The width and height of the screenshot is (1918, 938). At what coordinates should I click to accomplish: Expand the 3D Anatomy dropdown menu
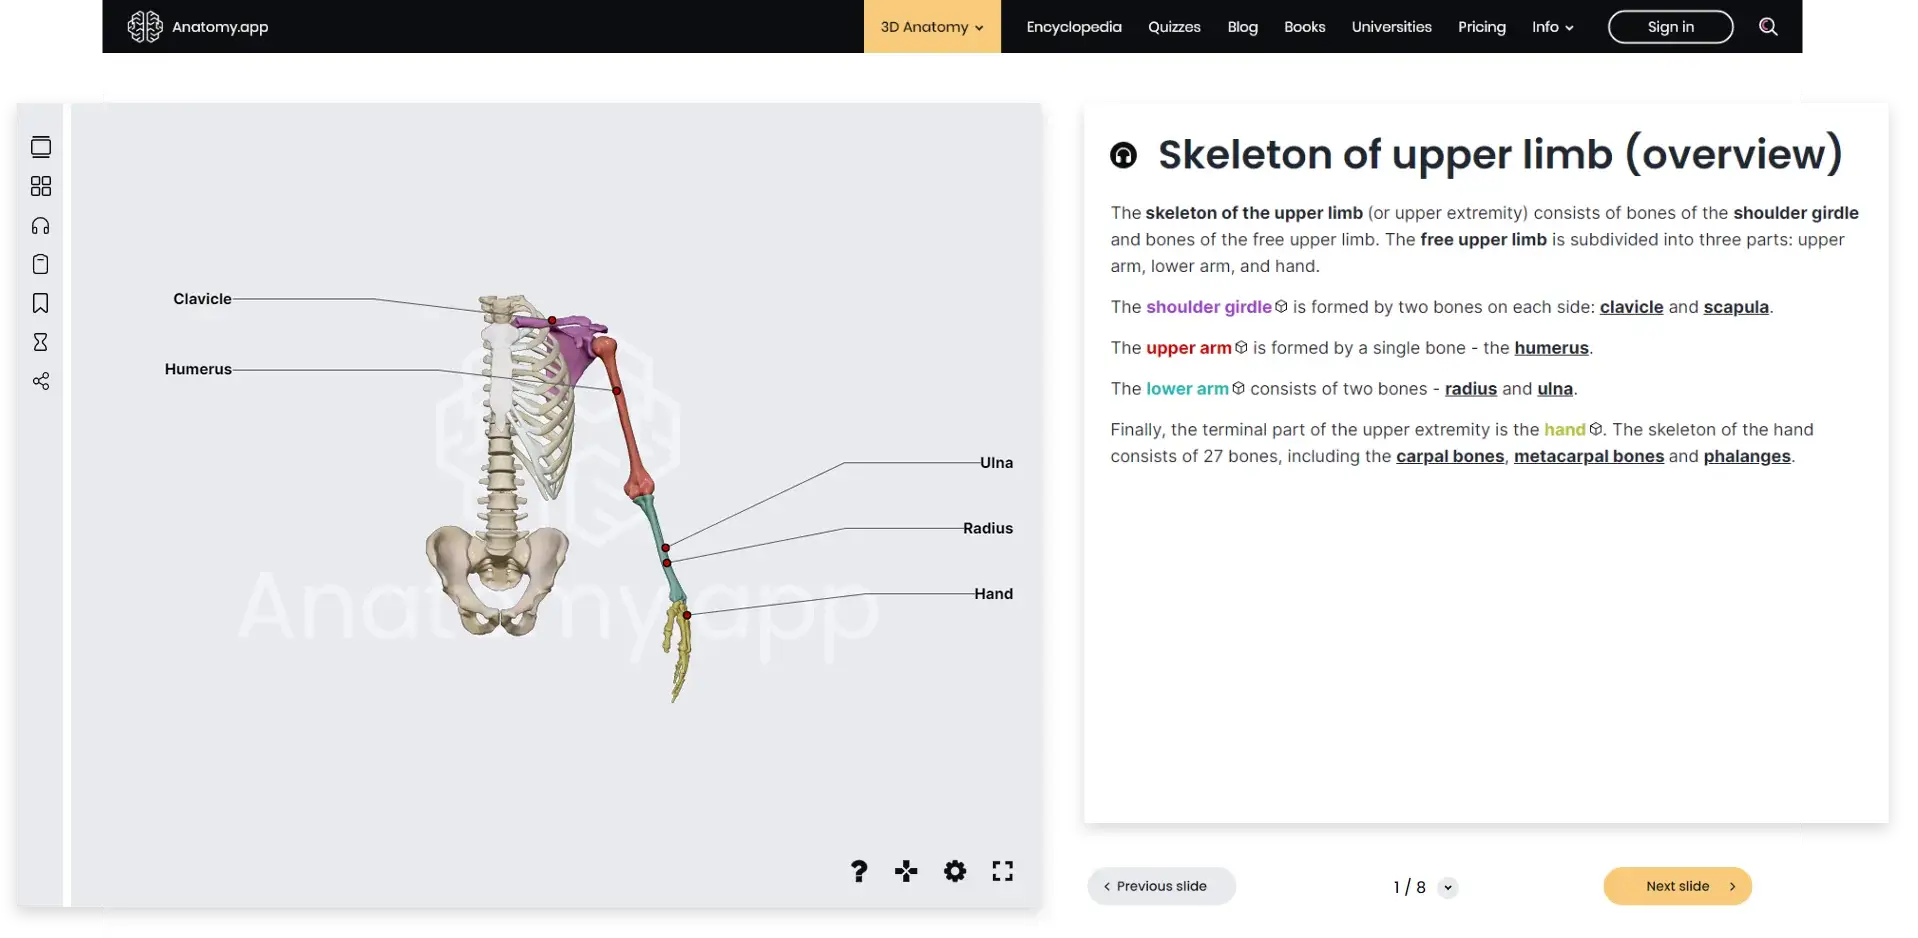930,26
